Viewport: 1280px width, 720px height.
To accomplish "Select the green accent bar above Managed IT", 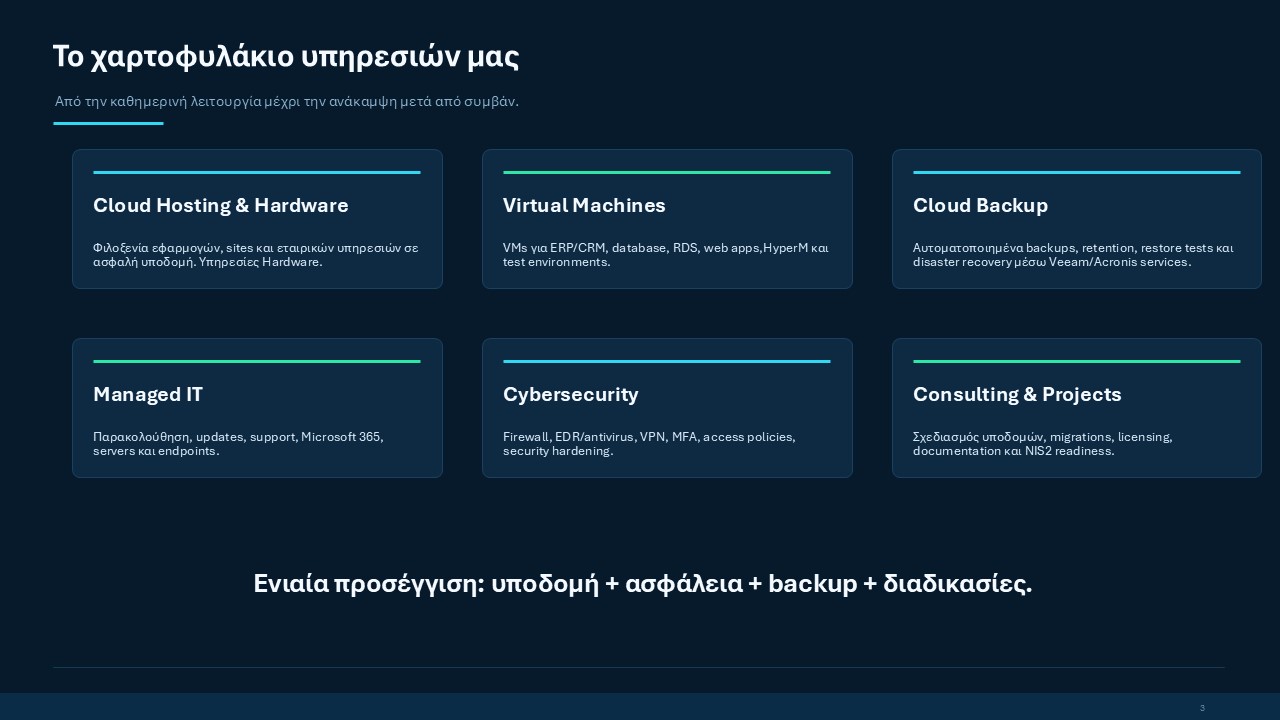I will (x=257, y=361).
